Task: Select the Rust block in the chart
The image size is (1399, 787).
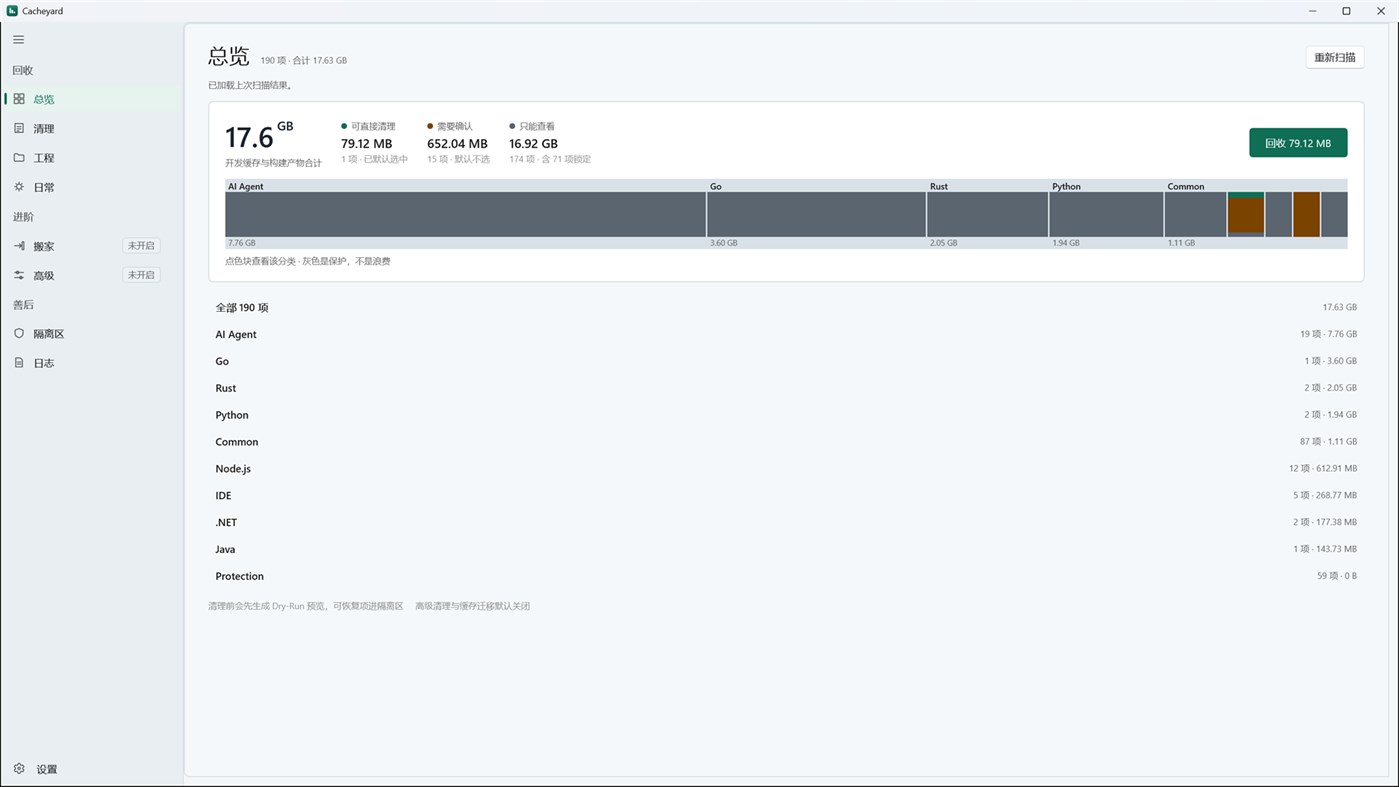Action: 987,214
